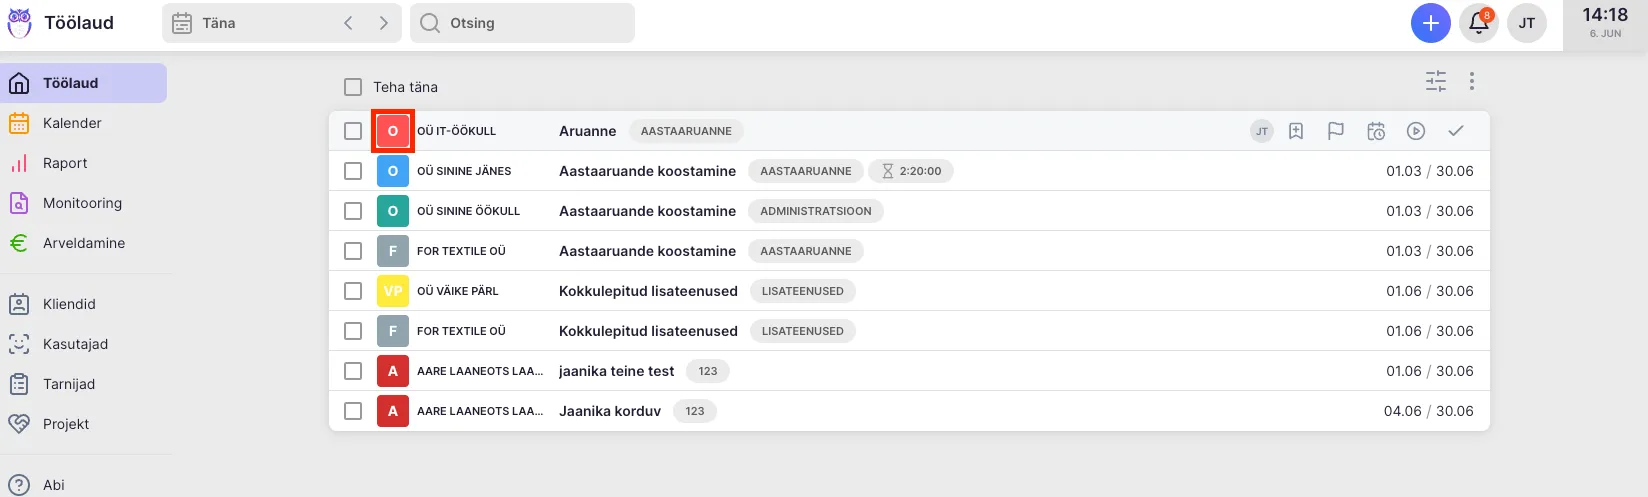Open the three-dot more options menu
Screen dimensions: 1648x497
coord(1471,81)
